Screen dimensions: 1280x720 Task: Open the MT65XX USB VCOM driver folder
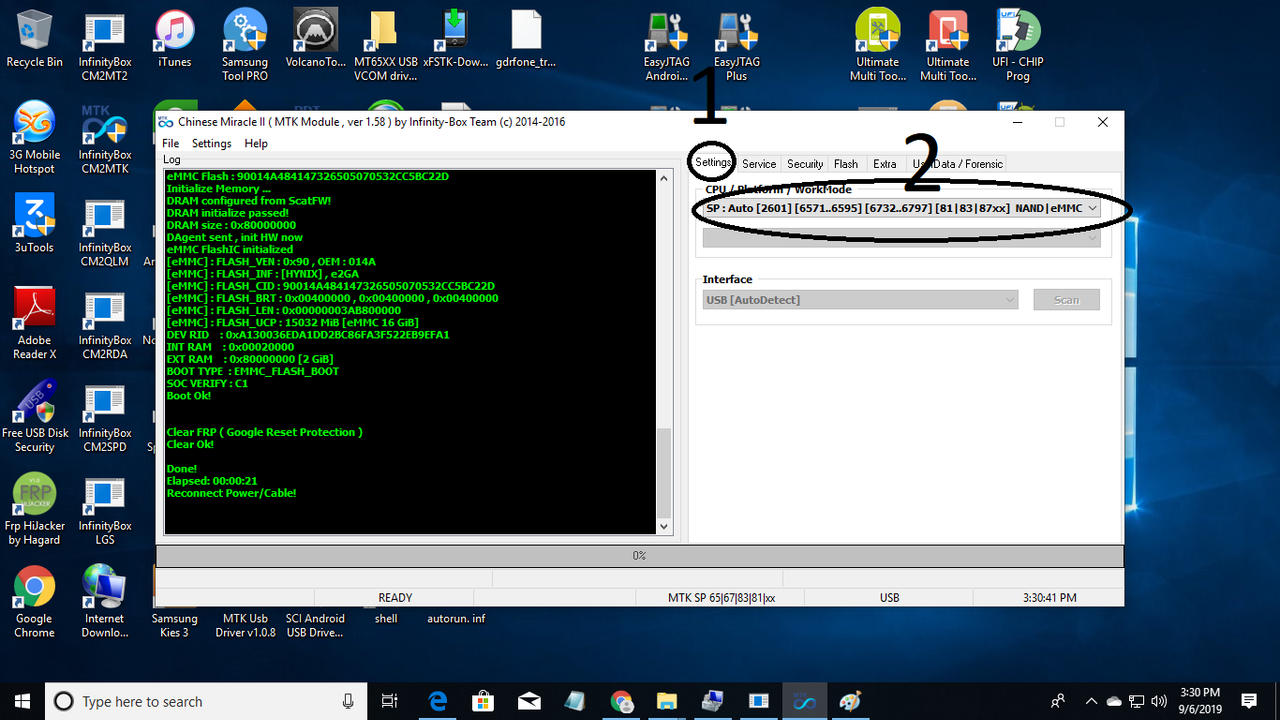(385, 45)
